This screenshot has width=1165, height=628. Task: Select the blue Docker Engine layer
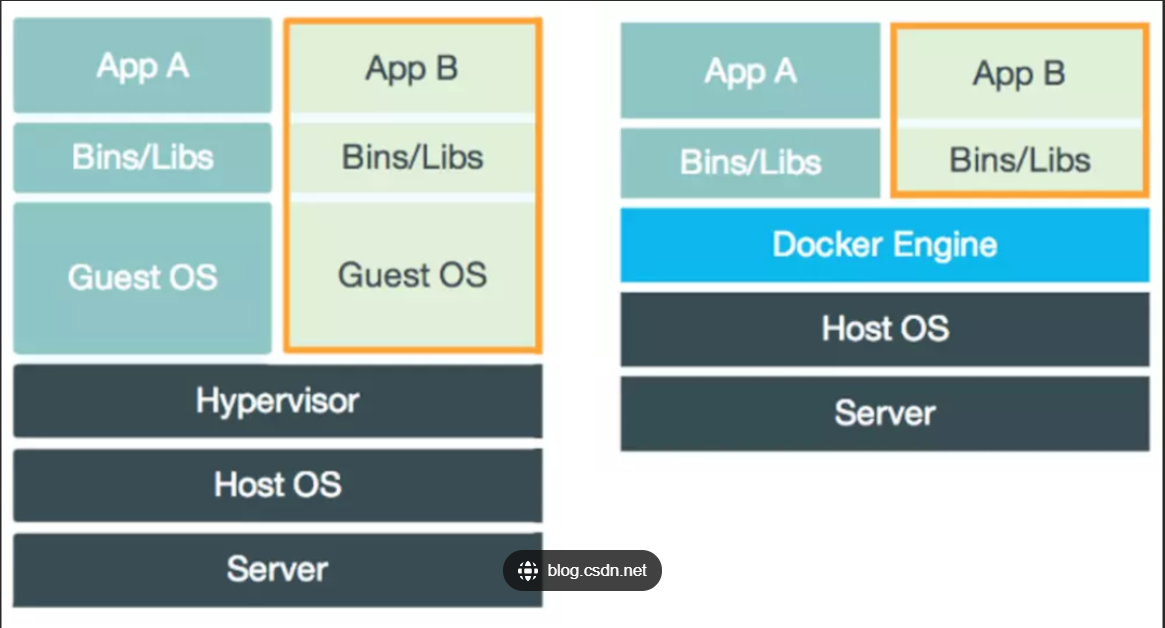(885, 245)
